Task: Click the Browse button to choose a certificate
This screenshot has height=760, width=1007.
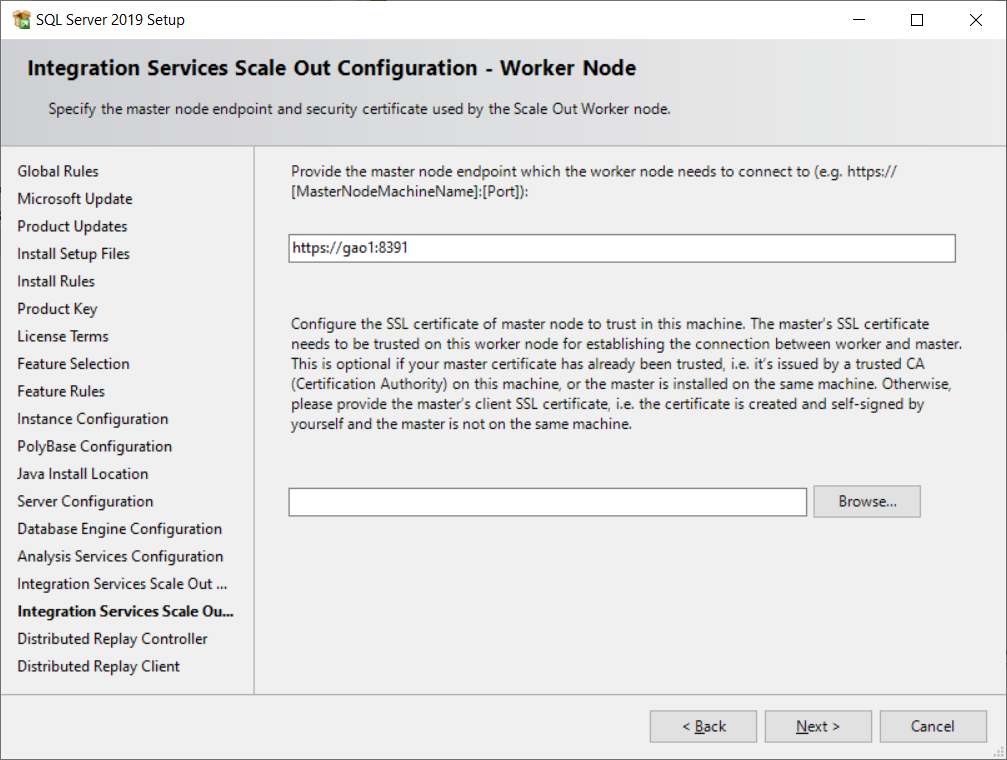Action: tap(866, 501)
